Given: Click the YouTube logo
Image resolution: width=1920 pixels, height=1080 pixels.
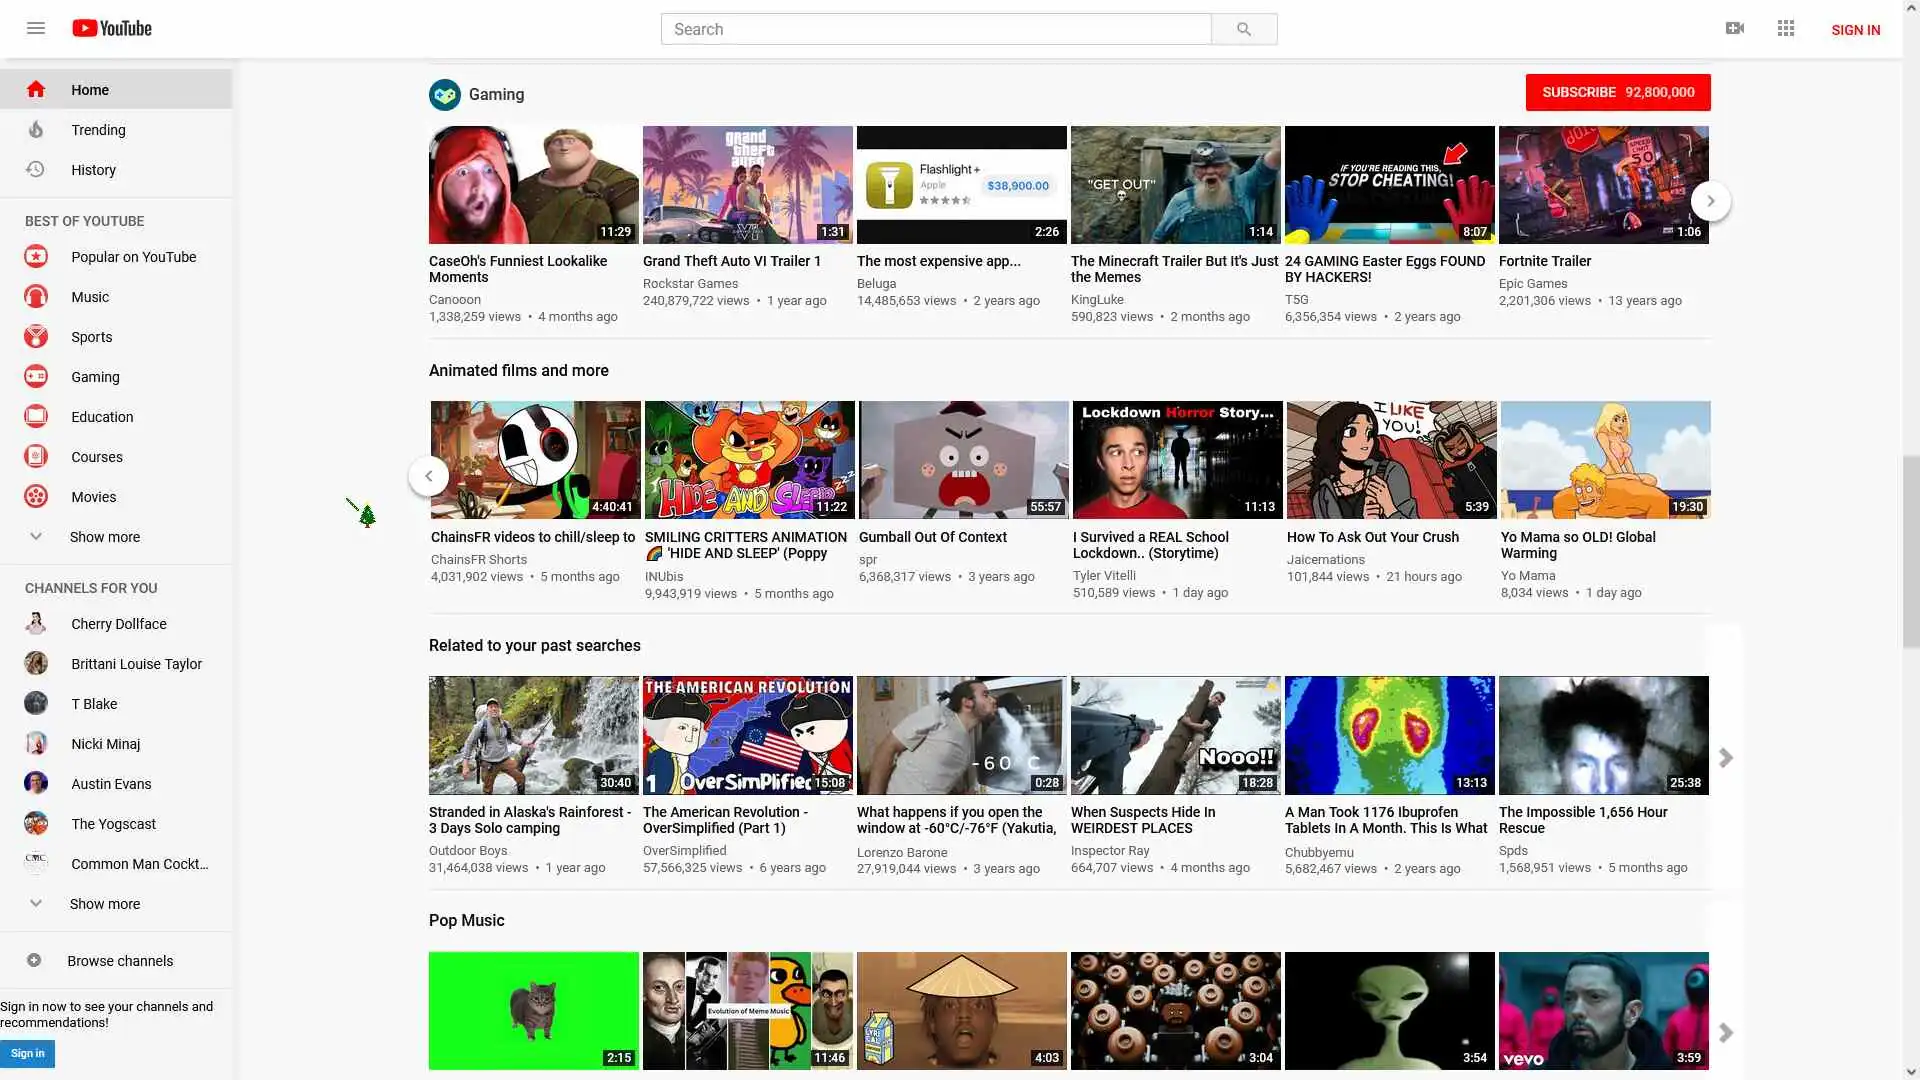Looking at the screenshot, I should pyautogui.click(x=112, y=28).
